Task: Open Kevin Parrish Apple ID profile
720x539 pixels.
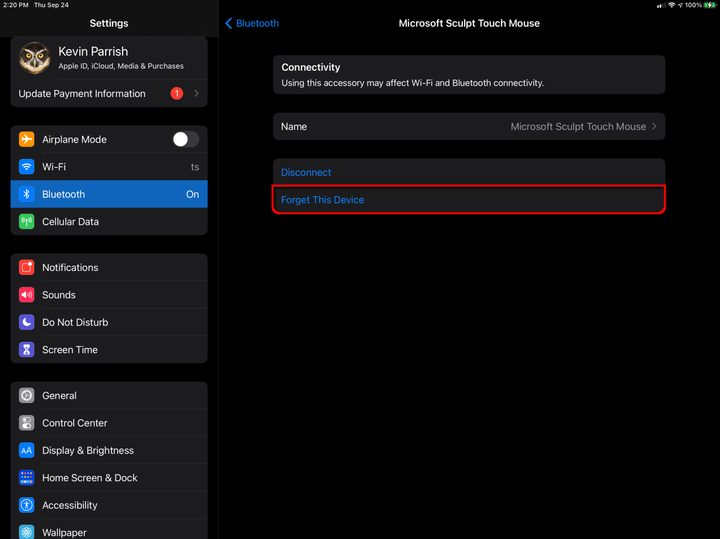Action: point(109,58)
